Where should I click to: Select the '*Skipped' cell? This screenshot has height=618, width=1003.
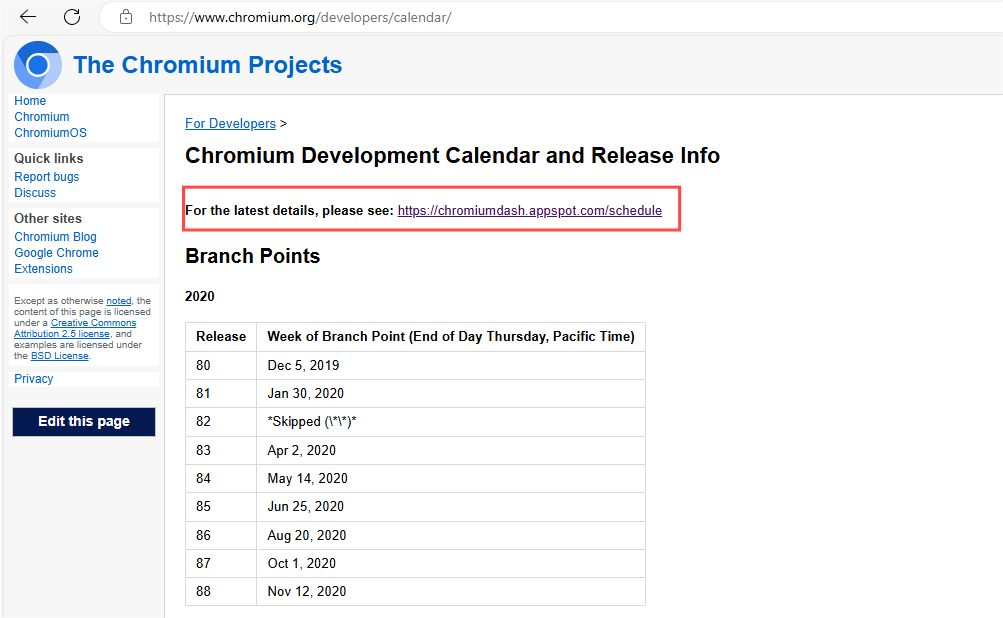[451, 422]
